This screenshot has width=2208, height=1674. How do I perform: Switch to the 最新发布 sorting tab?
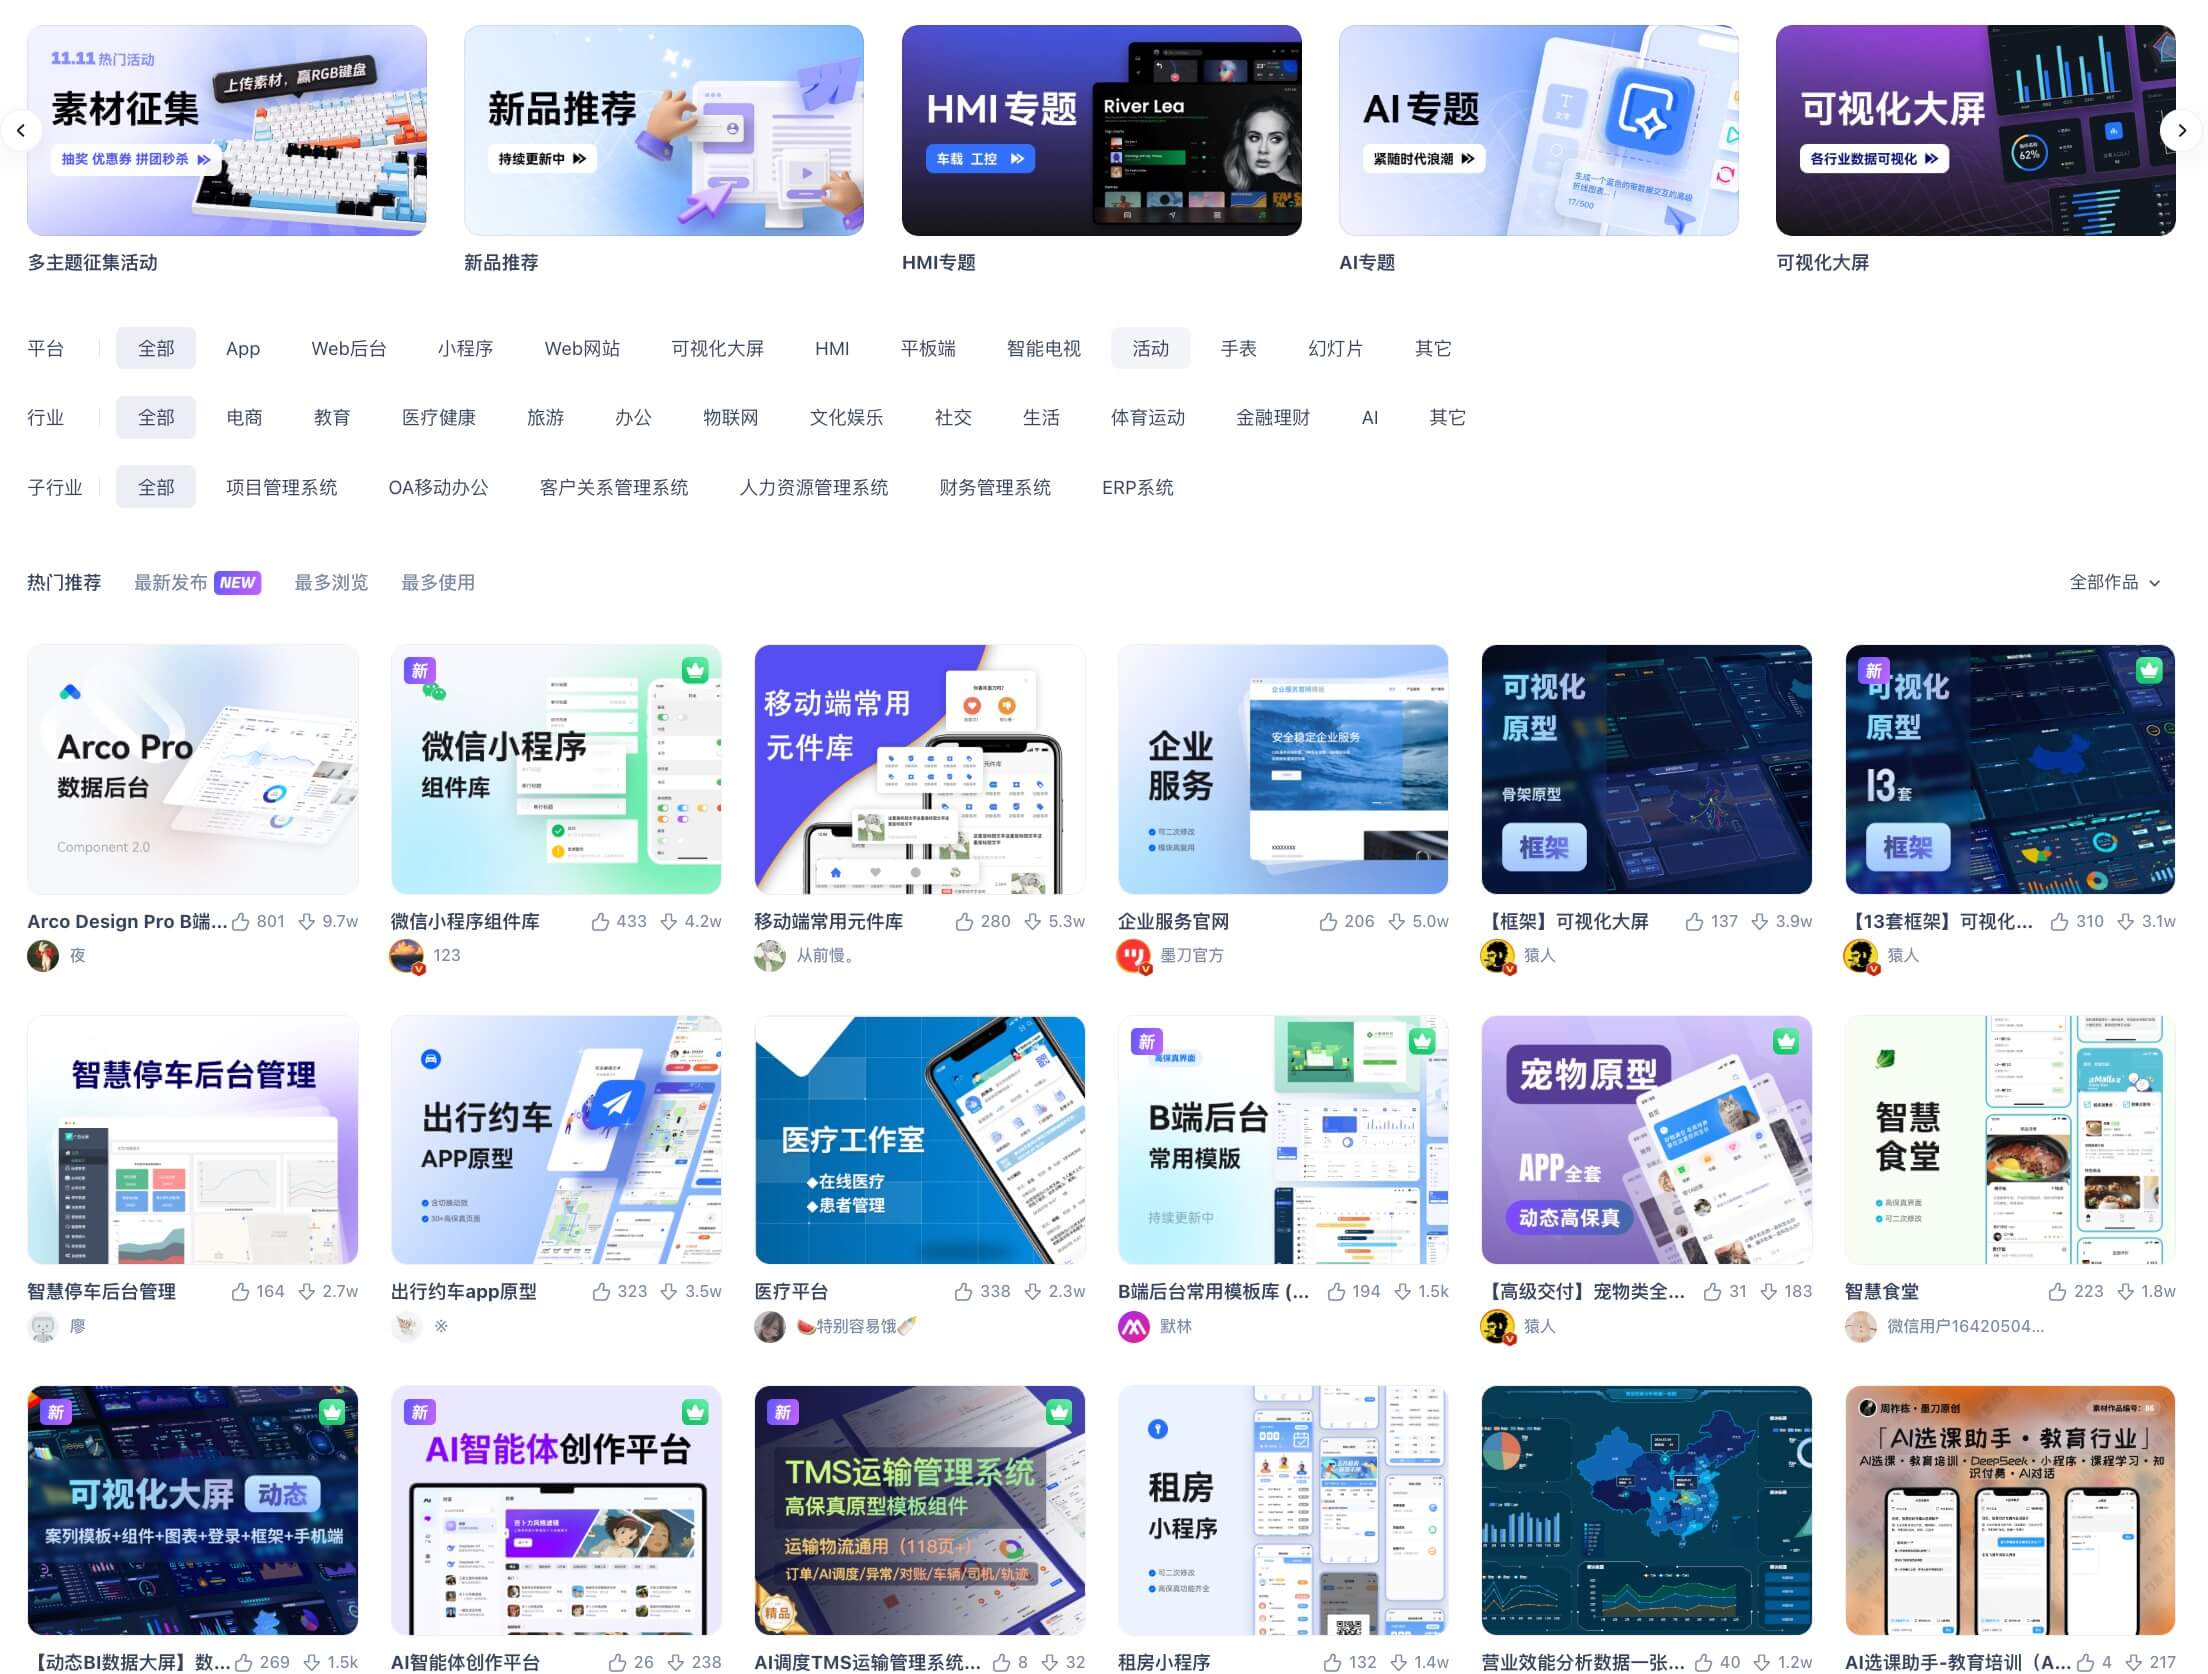(172, 582)
